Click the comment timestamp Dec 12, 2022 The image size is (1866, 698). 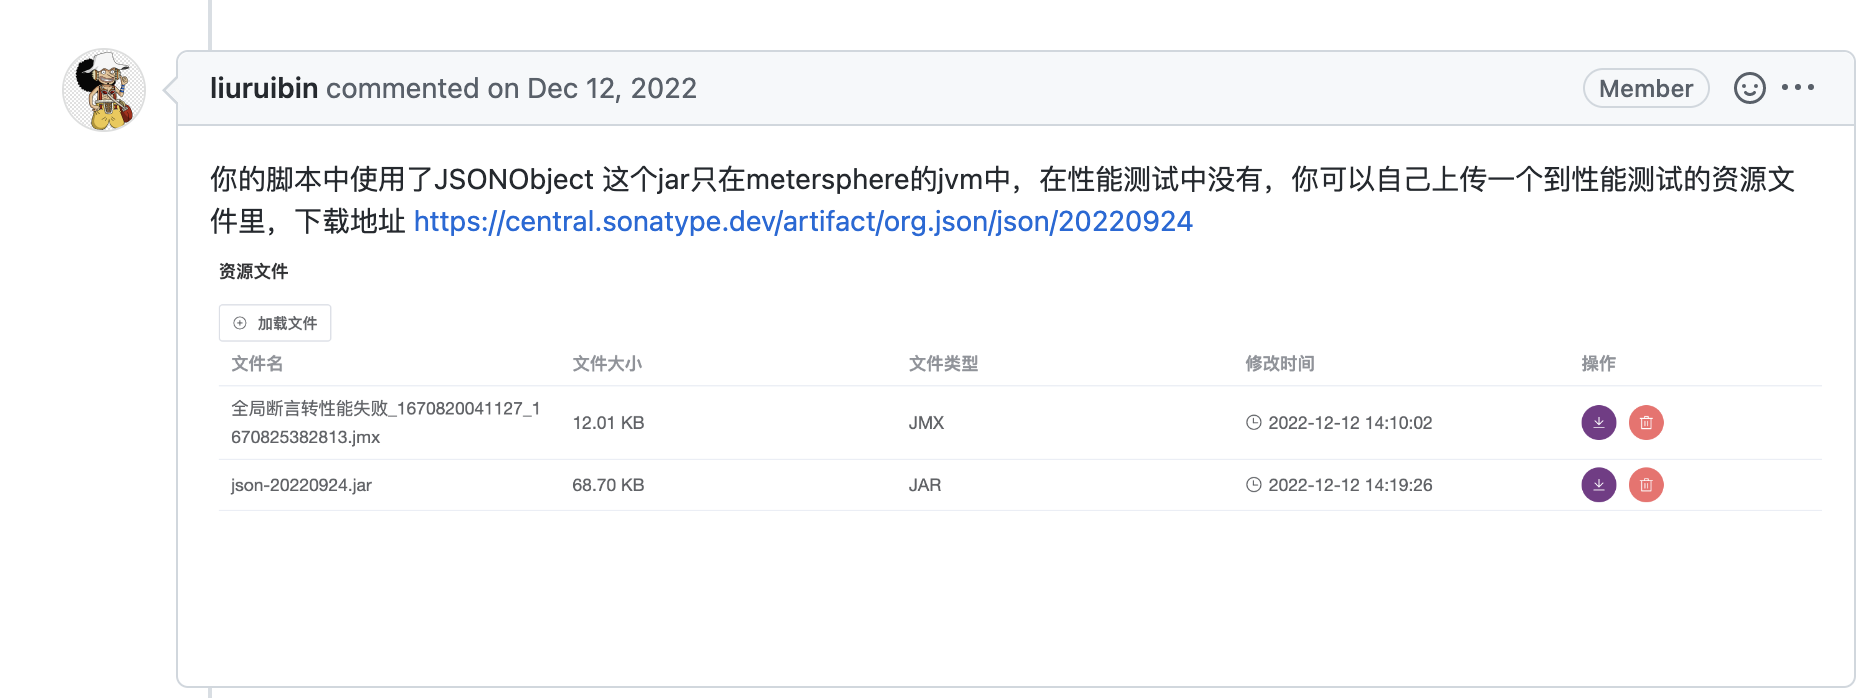point(610,88)
